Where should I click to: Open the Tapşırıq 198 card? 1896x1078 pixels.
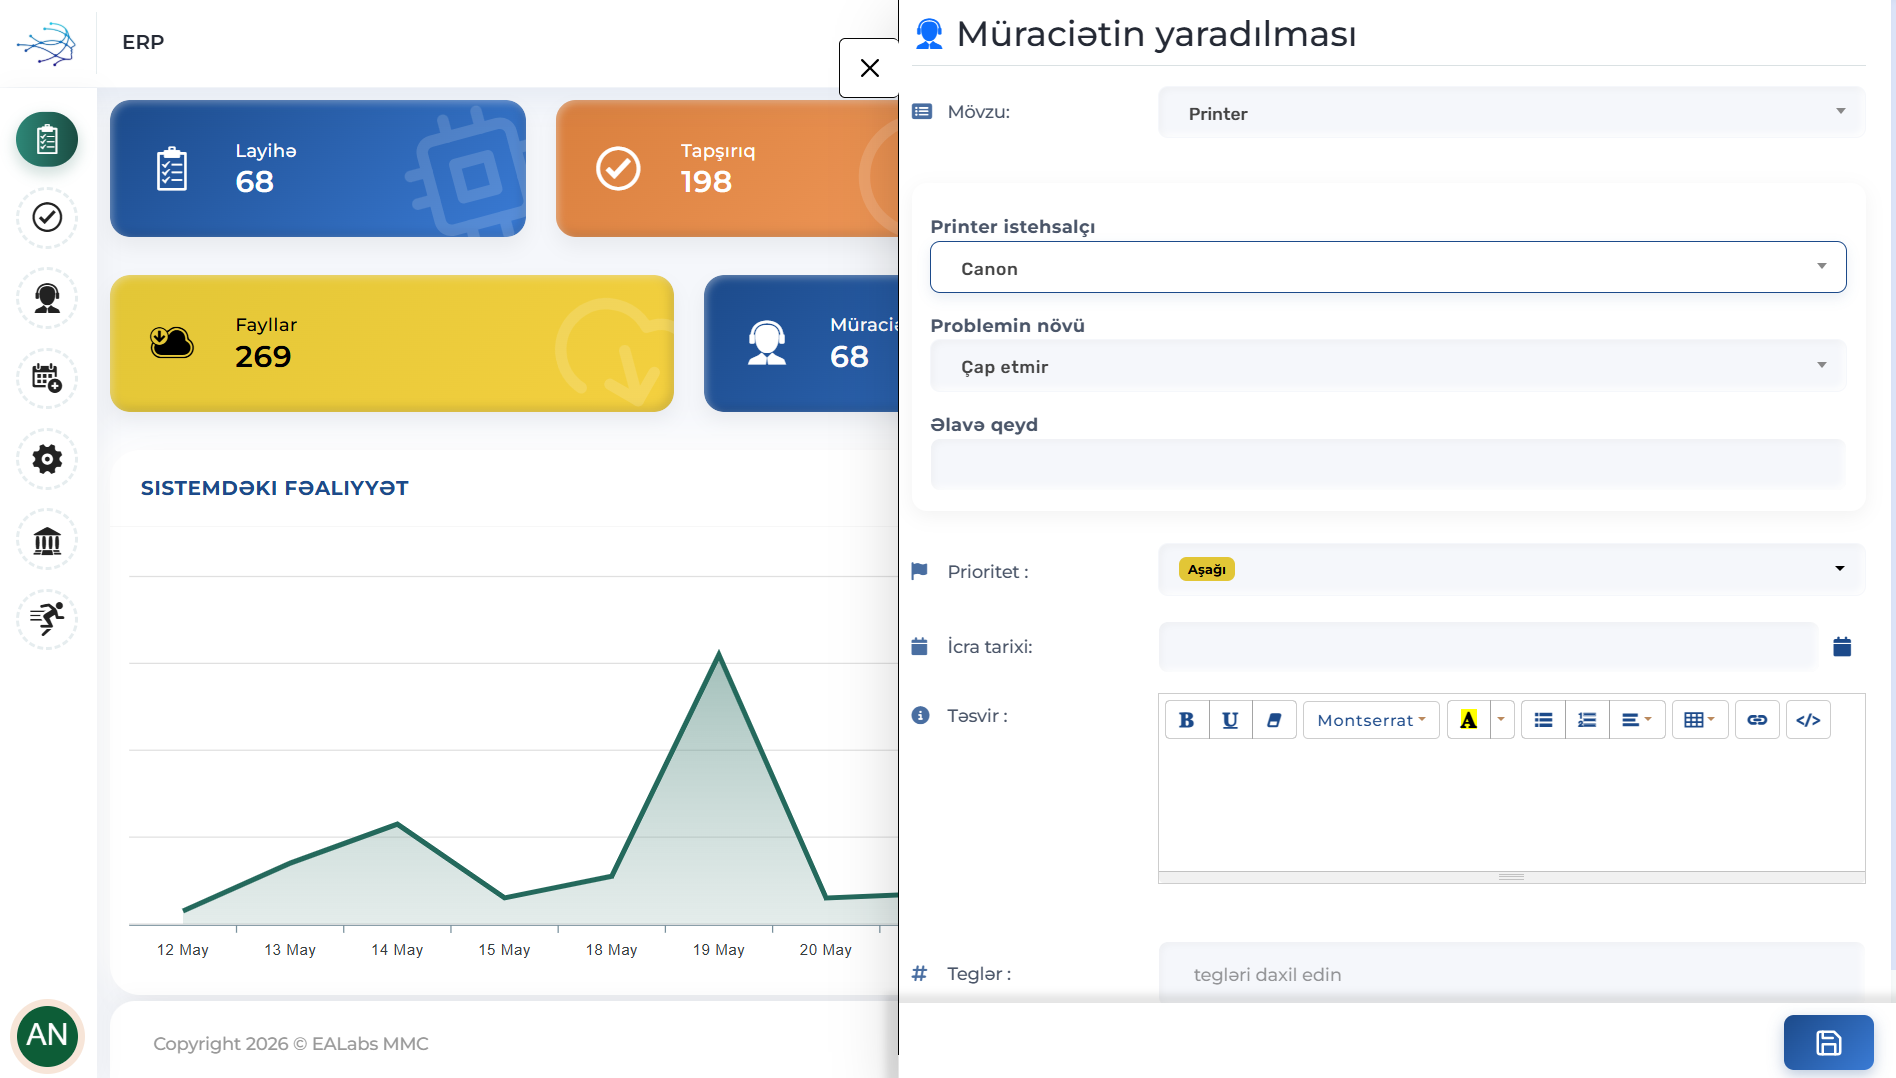pyautogui.click(x=727, y=168)
